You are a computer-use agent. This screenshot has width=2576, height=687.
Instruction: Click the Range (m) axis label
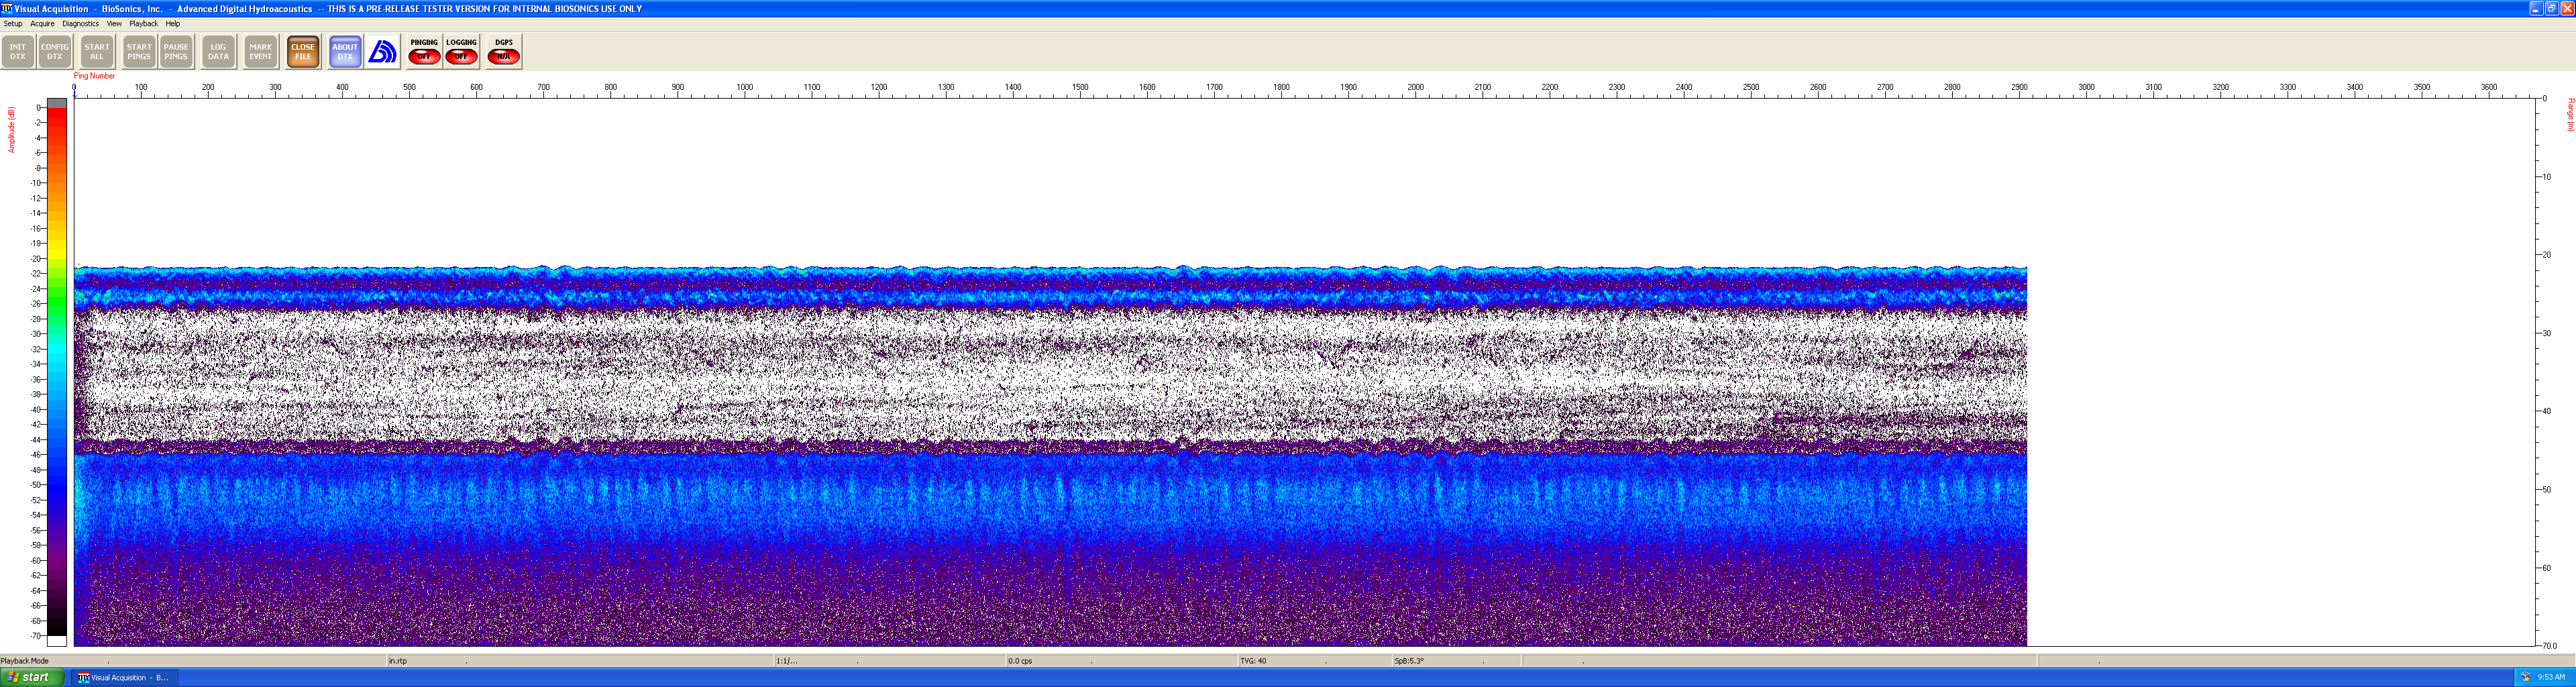pos(2570,115)
